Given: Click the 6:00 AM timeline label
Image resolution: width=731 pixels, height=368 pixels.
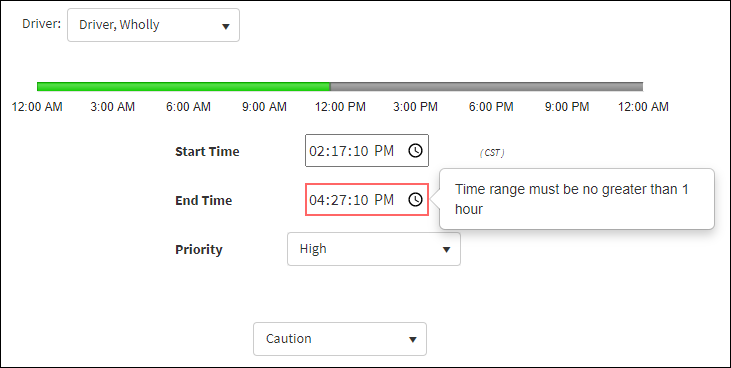Looking at the screenshot, I should pyautogui.click(x=188, y=107).
